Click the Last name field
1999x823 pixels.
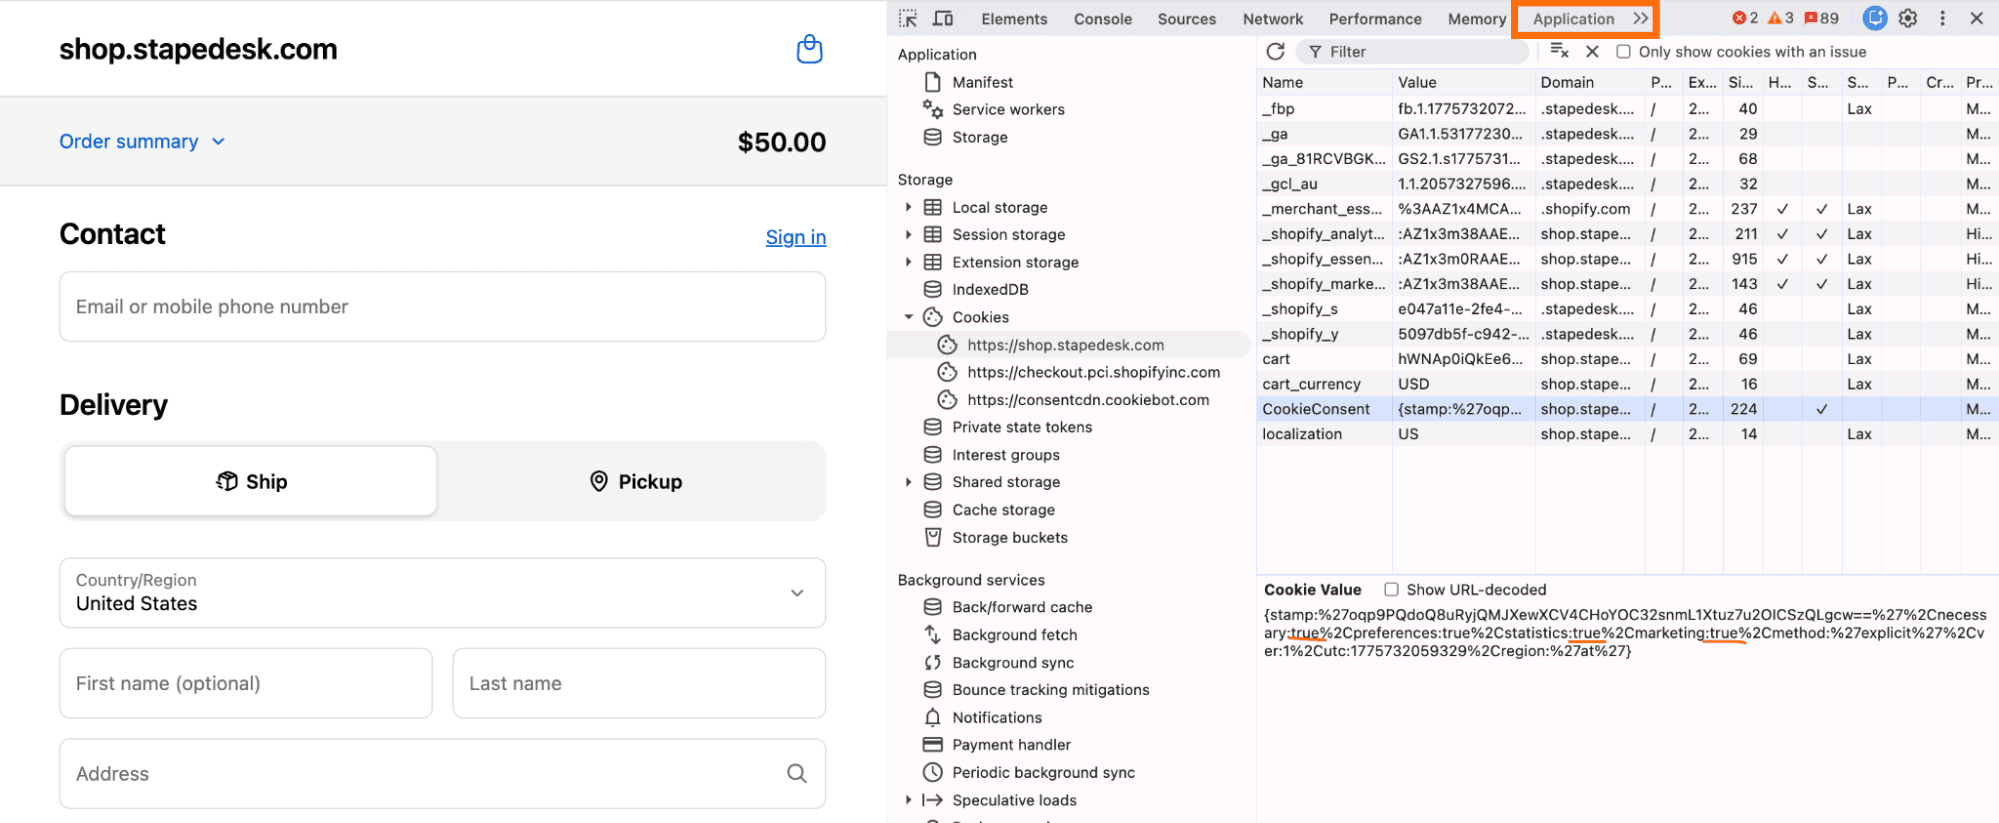click(639, 683)
